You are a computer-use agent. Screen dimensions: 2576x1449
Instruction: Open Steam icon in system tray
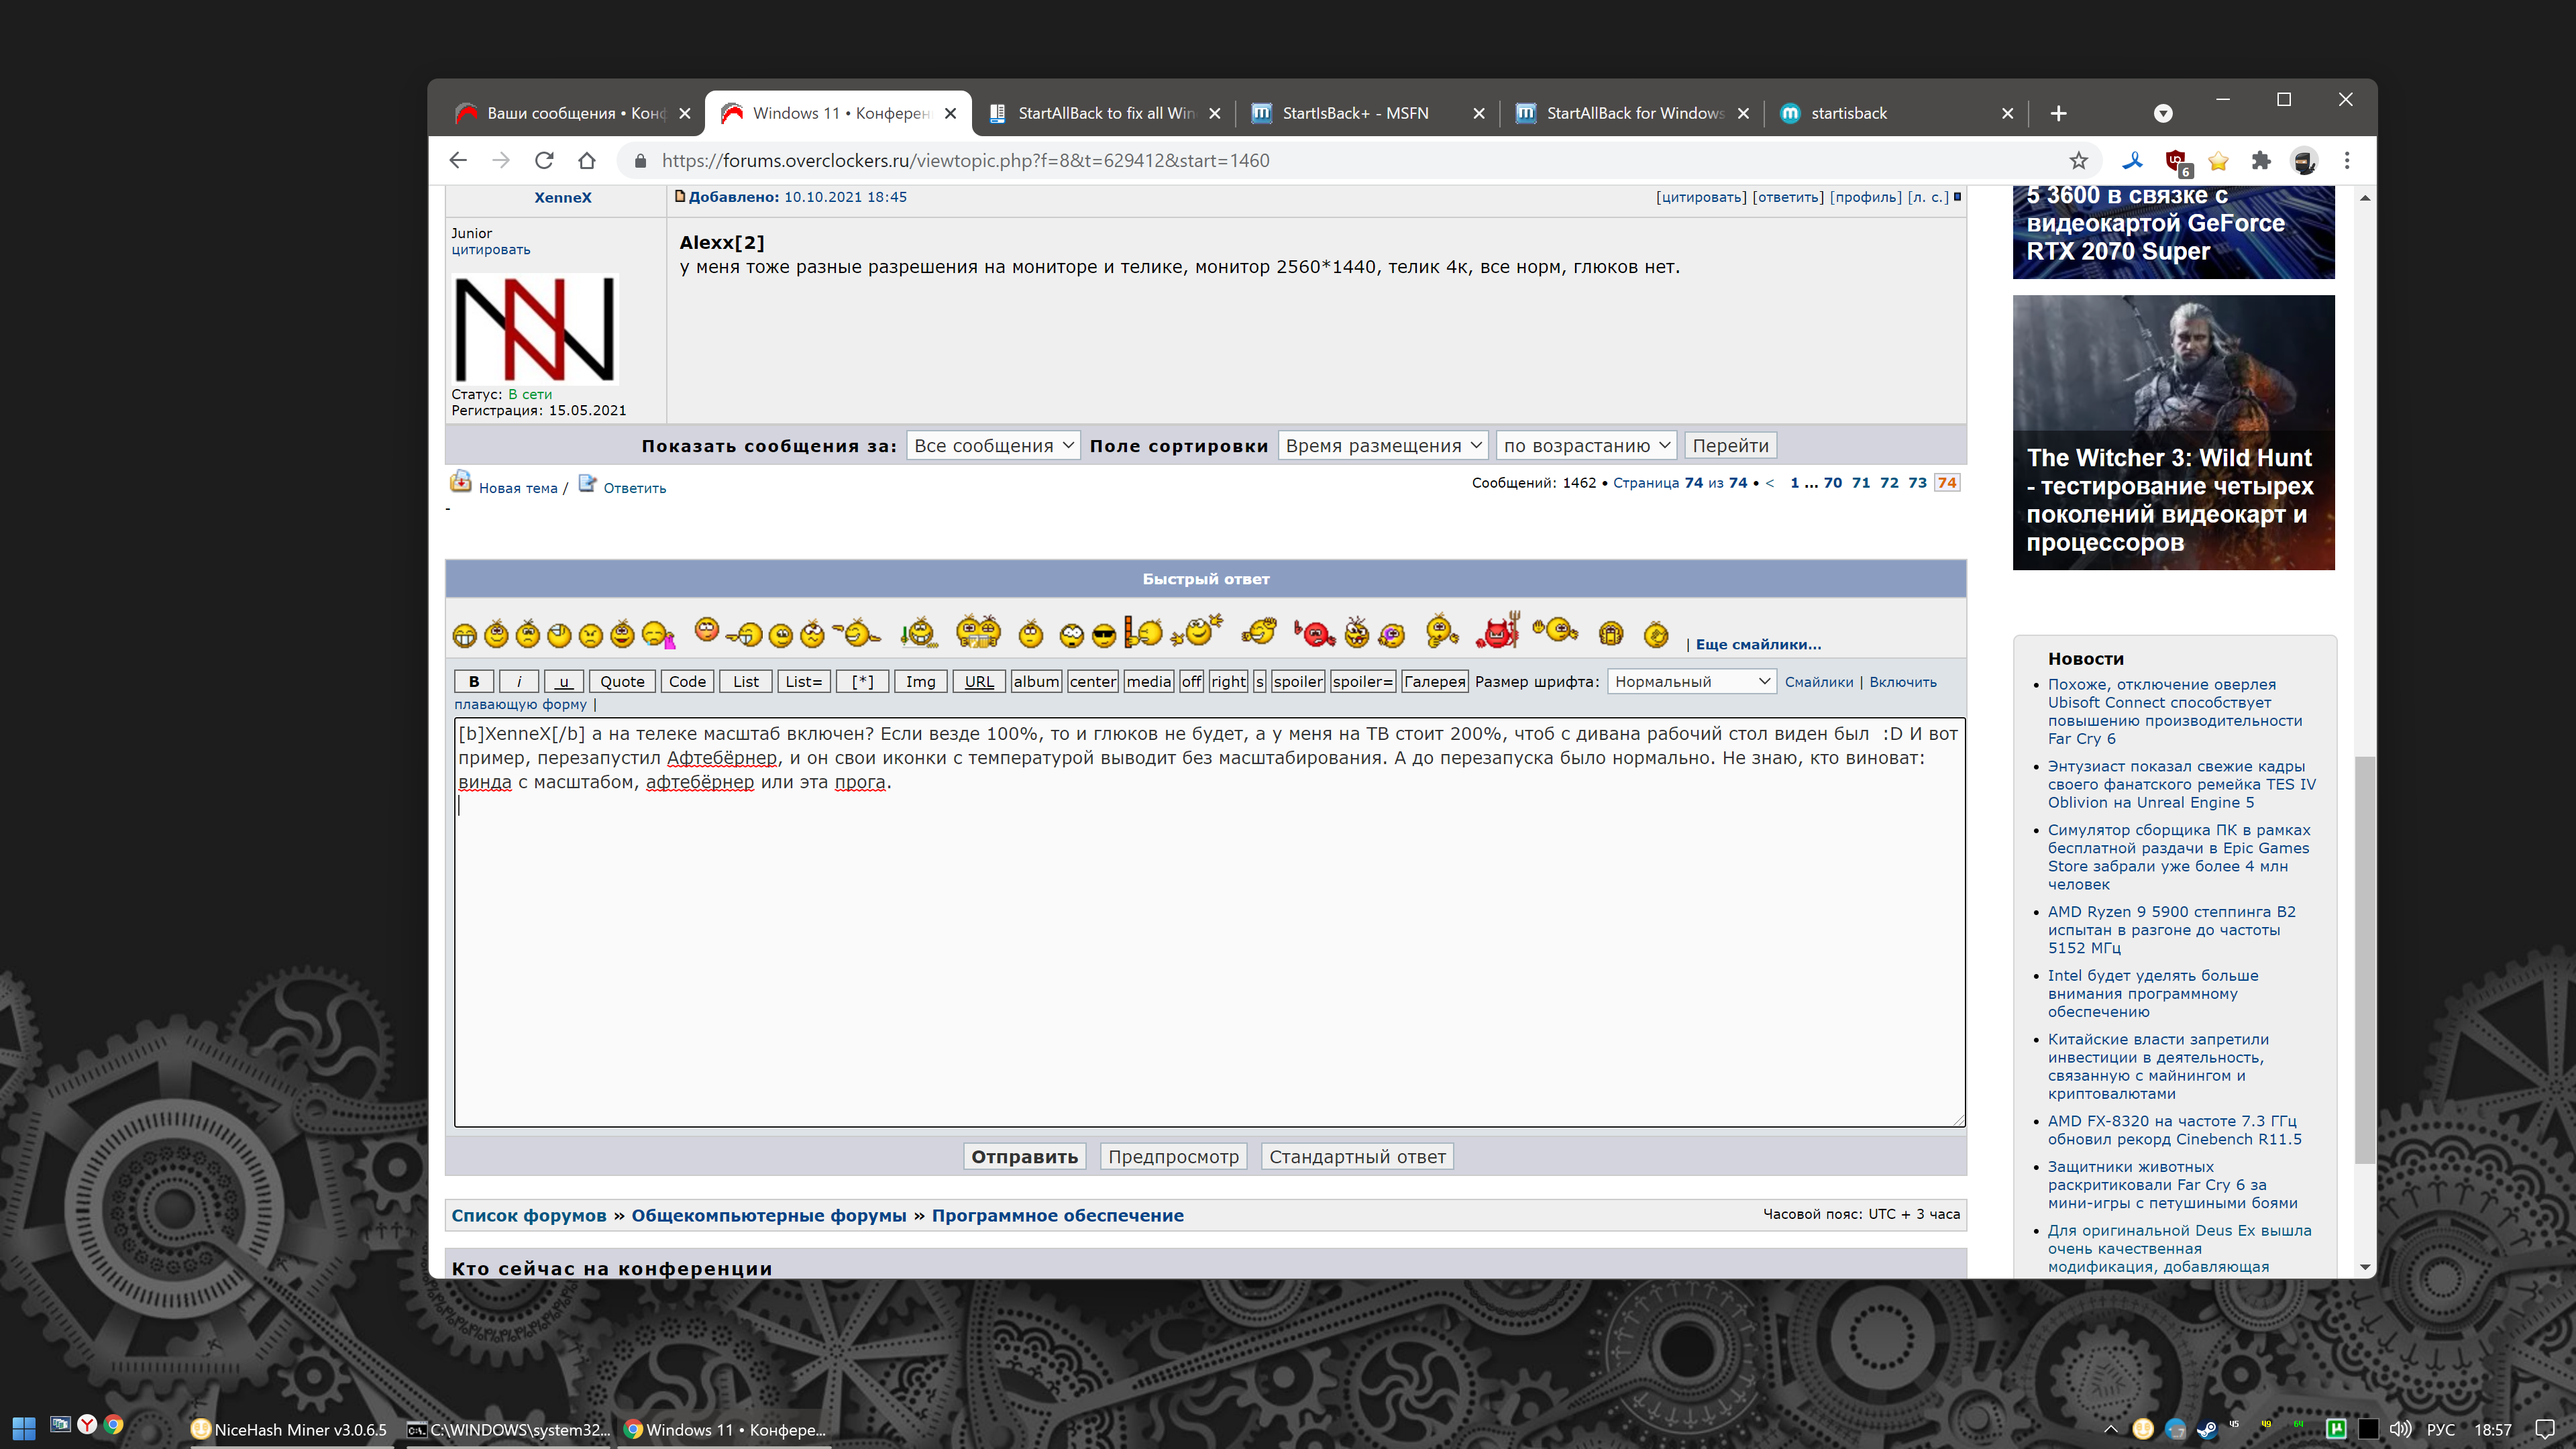pyautogui.click(x=2207, y=1429)
